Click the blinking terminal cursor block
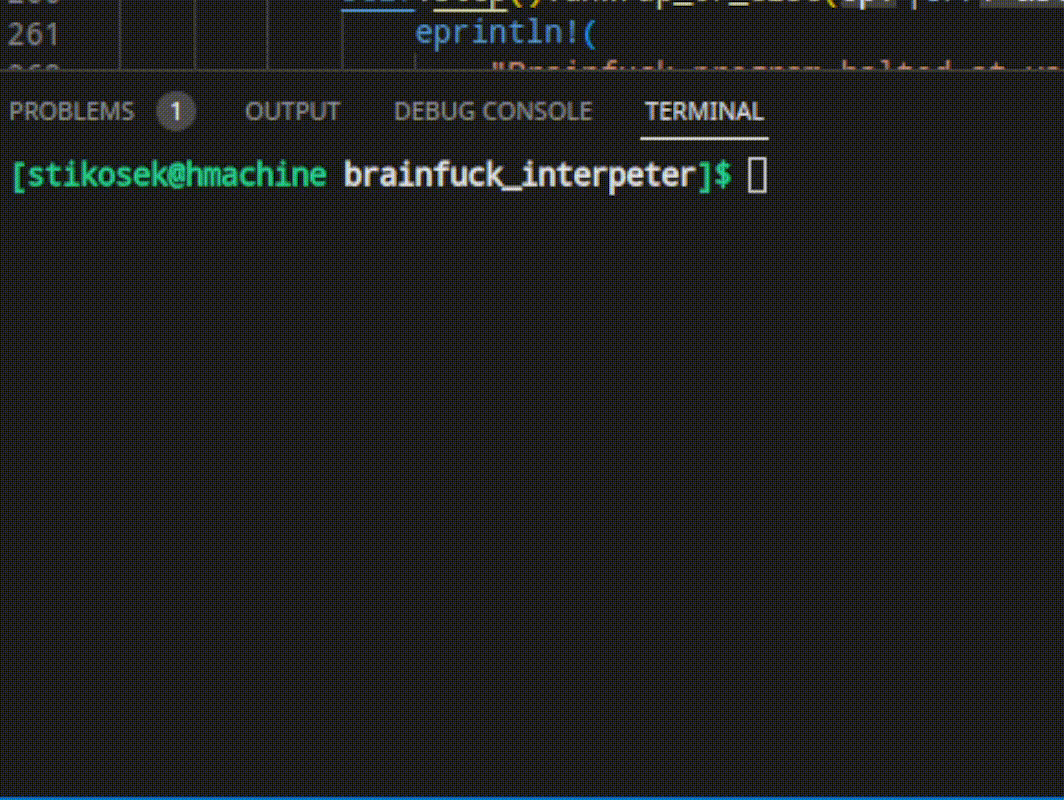 pyautogui.click(x=757, y=174)
